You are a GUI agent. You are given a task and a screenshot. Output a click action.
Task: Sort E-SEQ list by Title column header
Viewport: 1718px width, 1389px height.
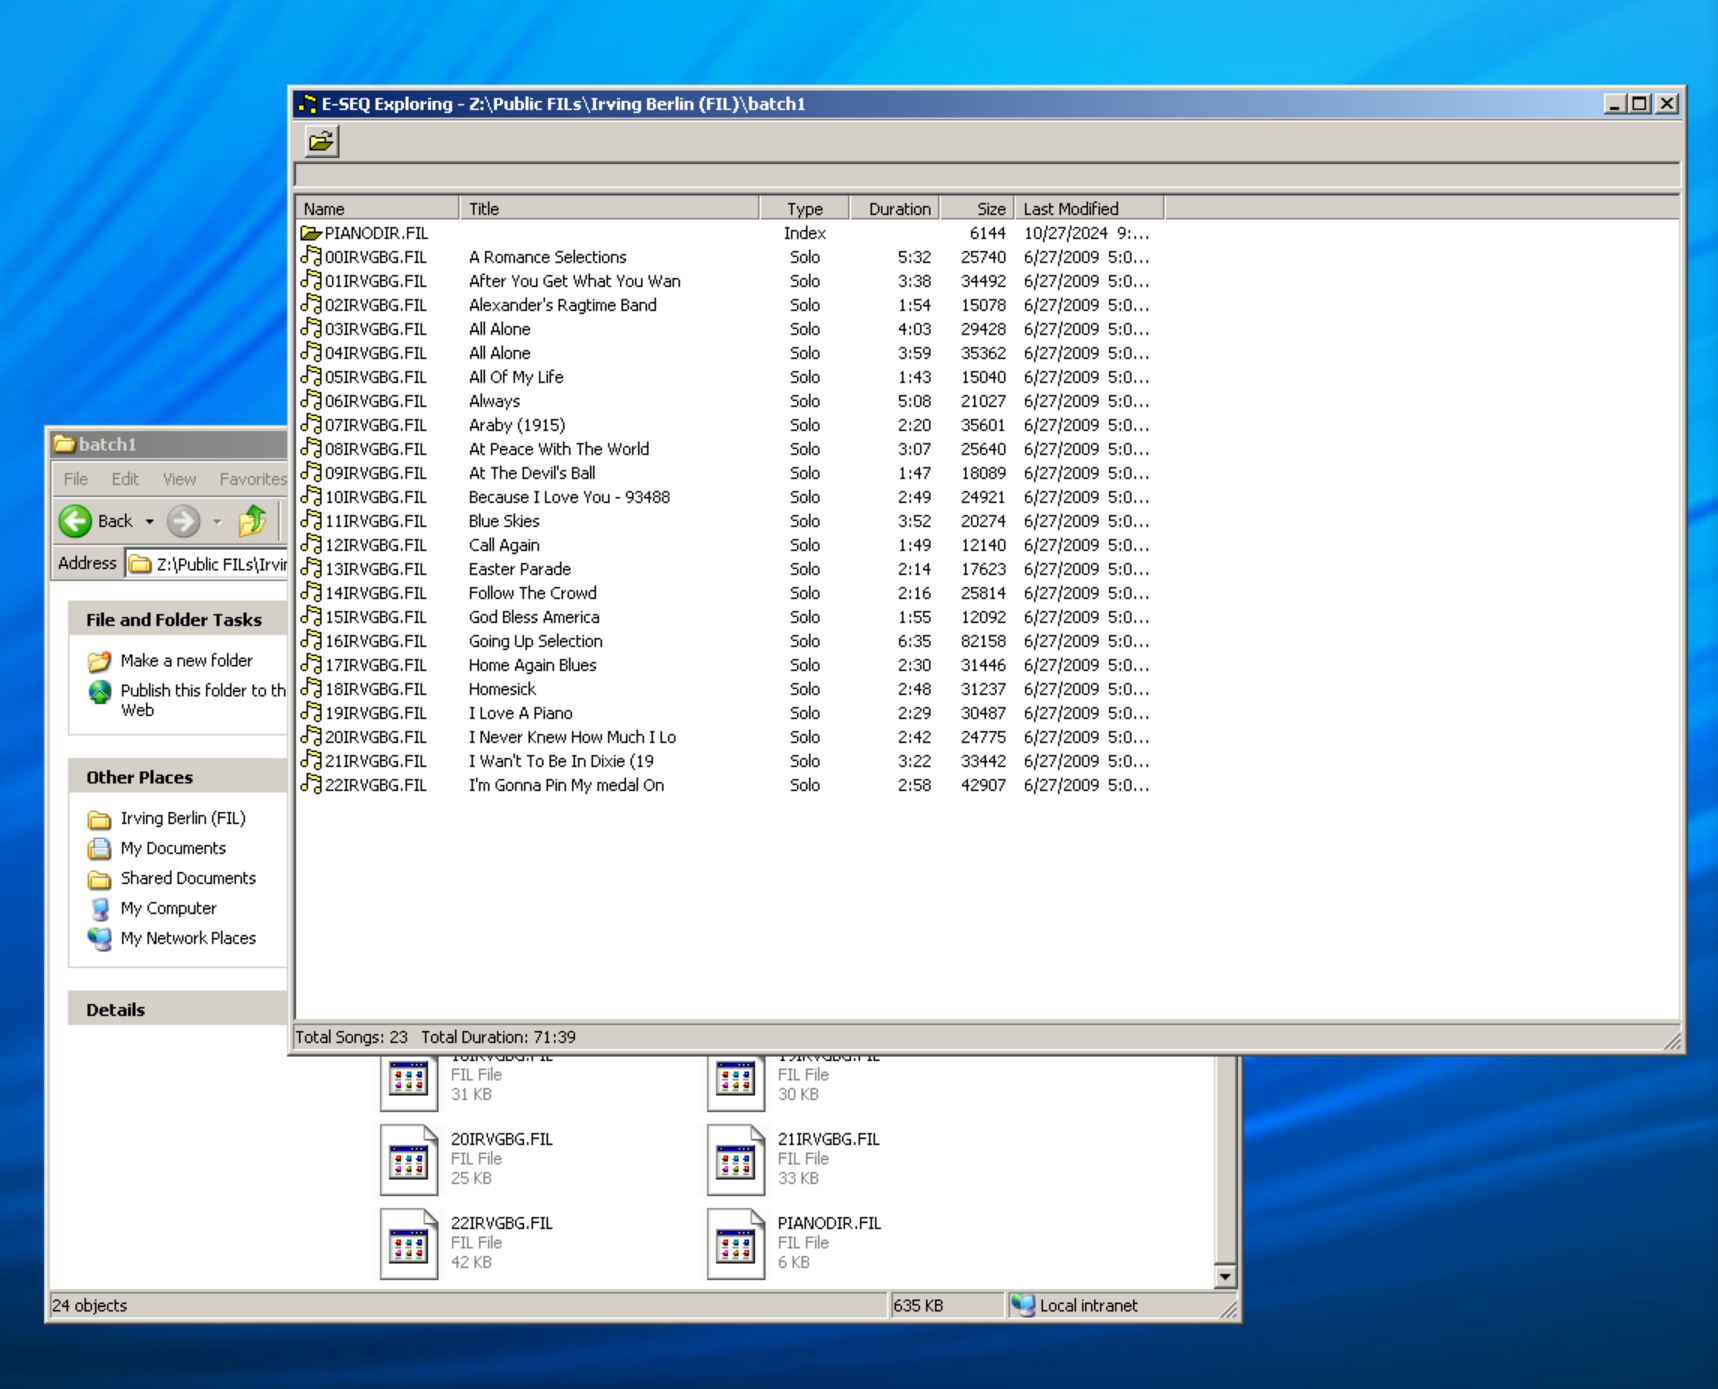(x=610, y=209)
